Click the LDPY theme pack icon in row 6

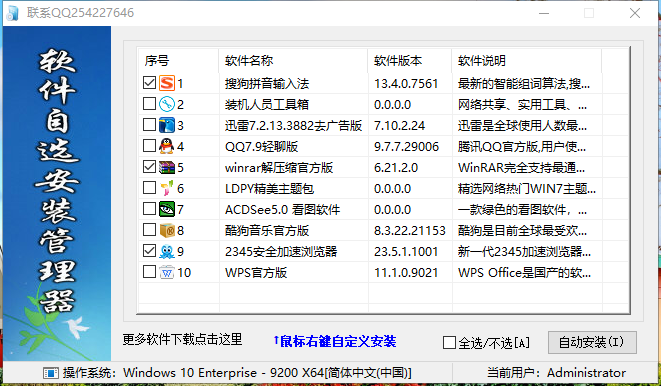[167, 188]
